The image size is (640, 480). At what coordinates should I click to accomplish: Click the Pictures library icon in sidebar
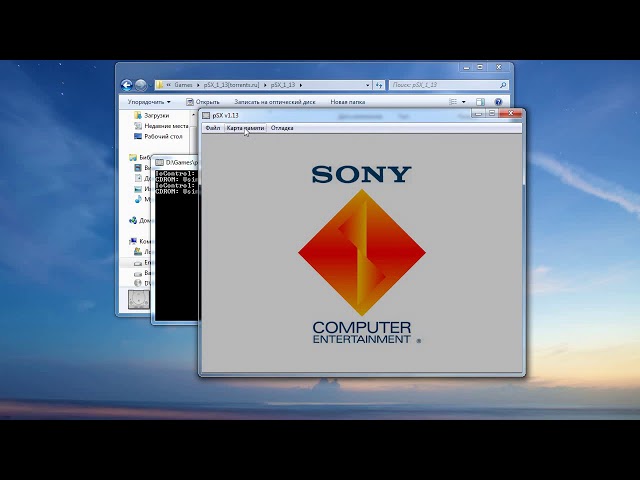point(138,189)
